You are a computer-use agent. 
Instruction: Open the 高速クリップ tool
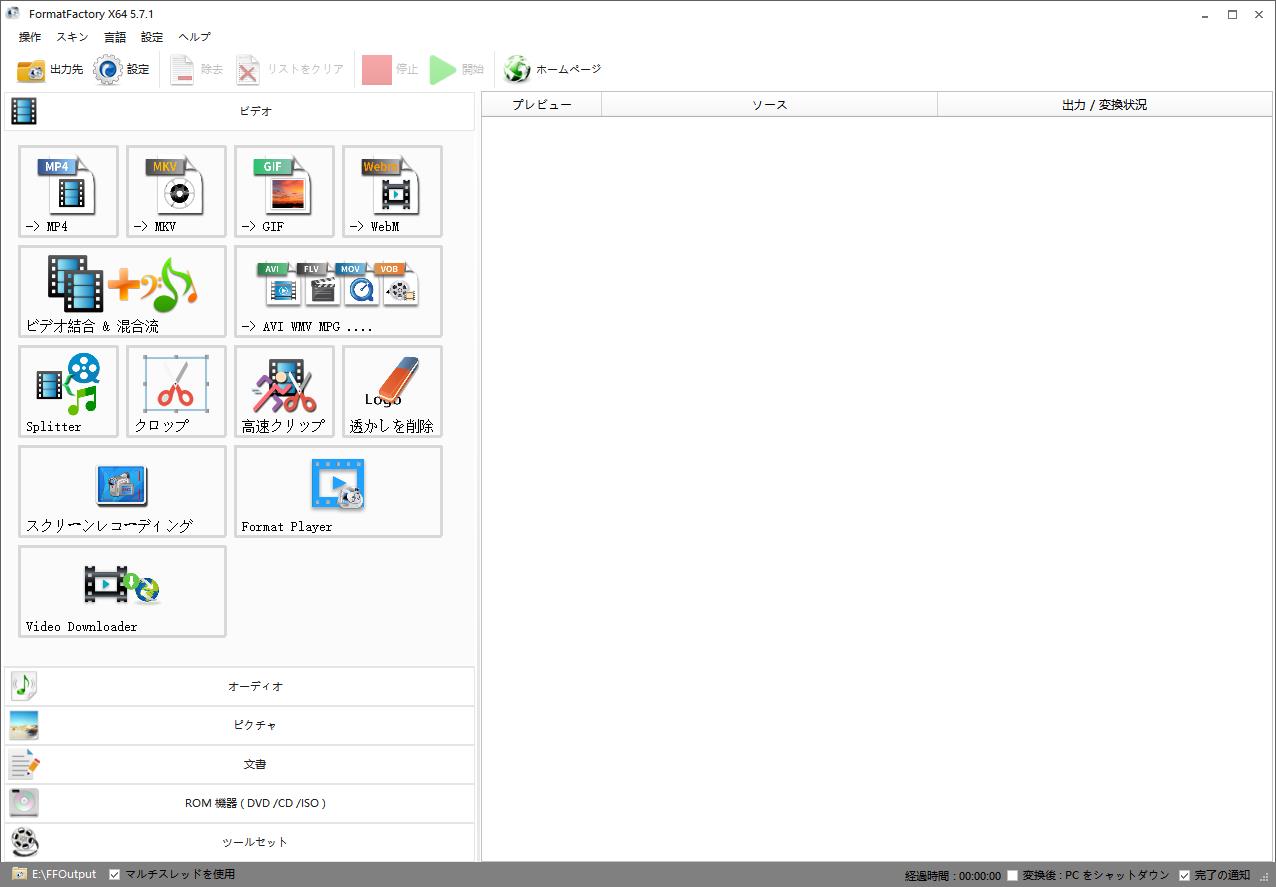pos(284,391)
